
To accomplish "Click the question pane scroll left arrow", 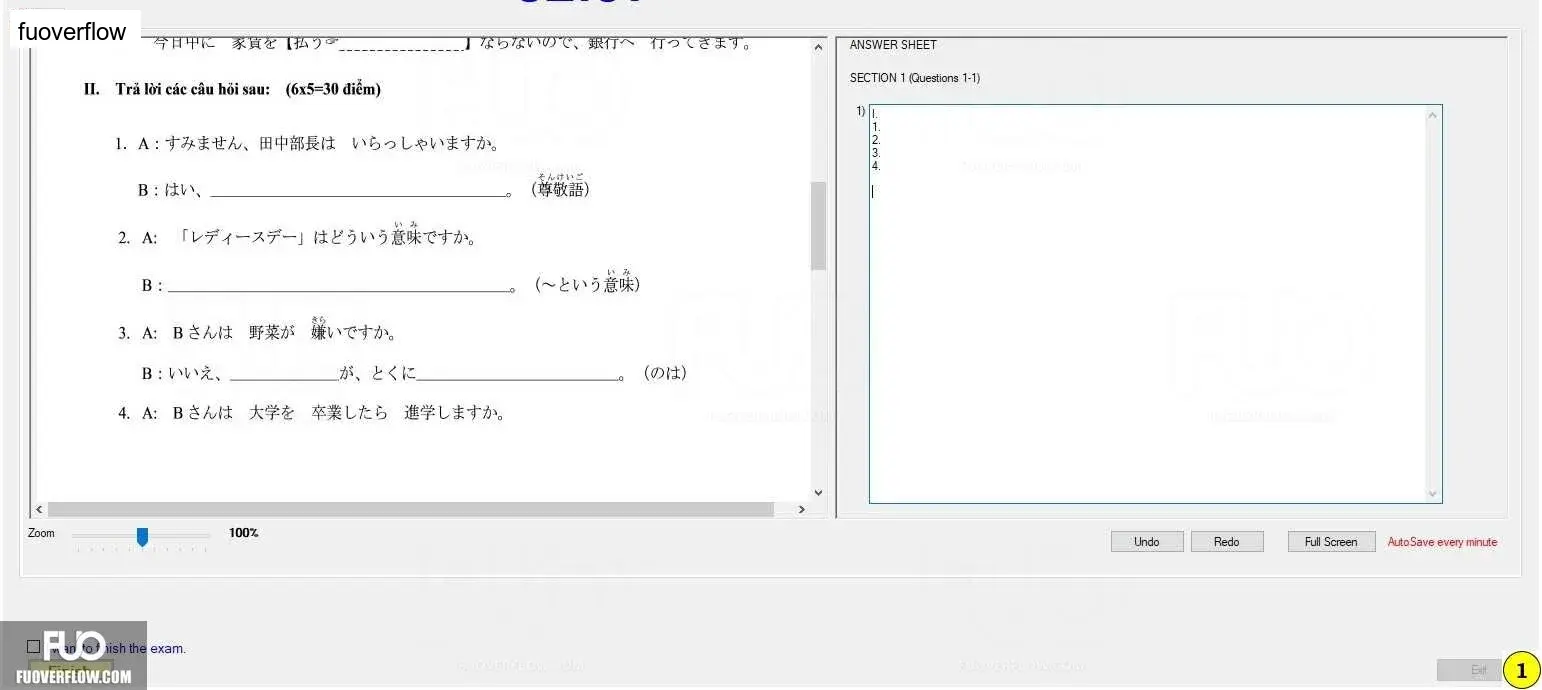I will [40, 510].
